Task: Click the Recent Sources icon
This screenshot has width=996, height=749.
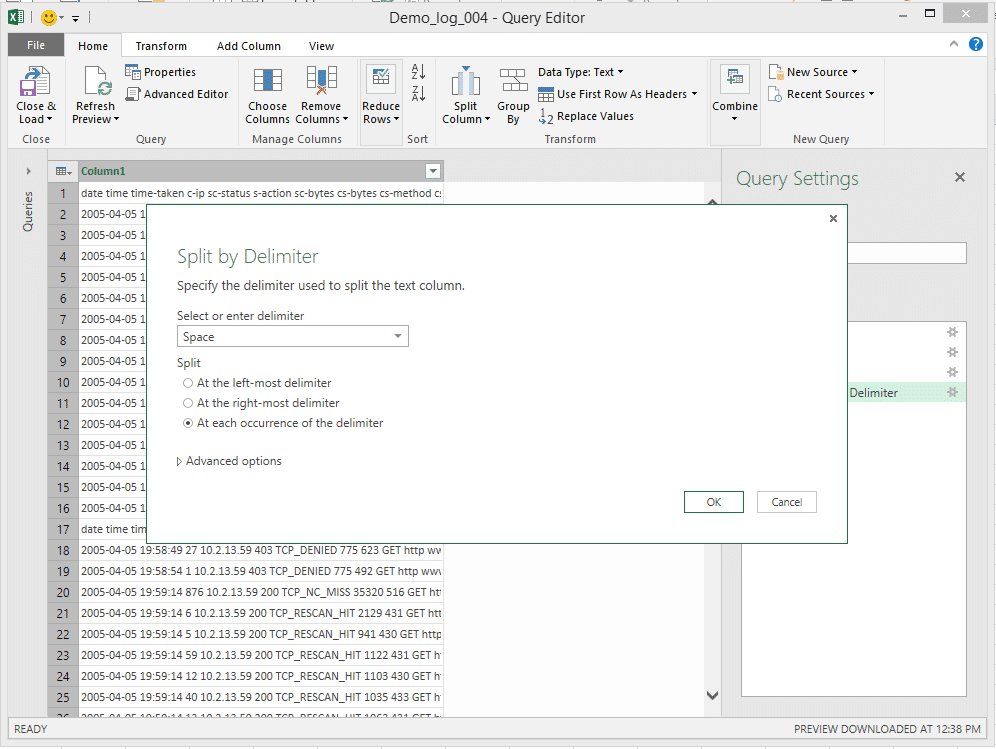Action: (x=775, y=94)
